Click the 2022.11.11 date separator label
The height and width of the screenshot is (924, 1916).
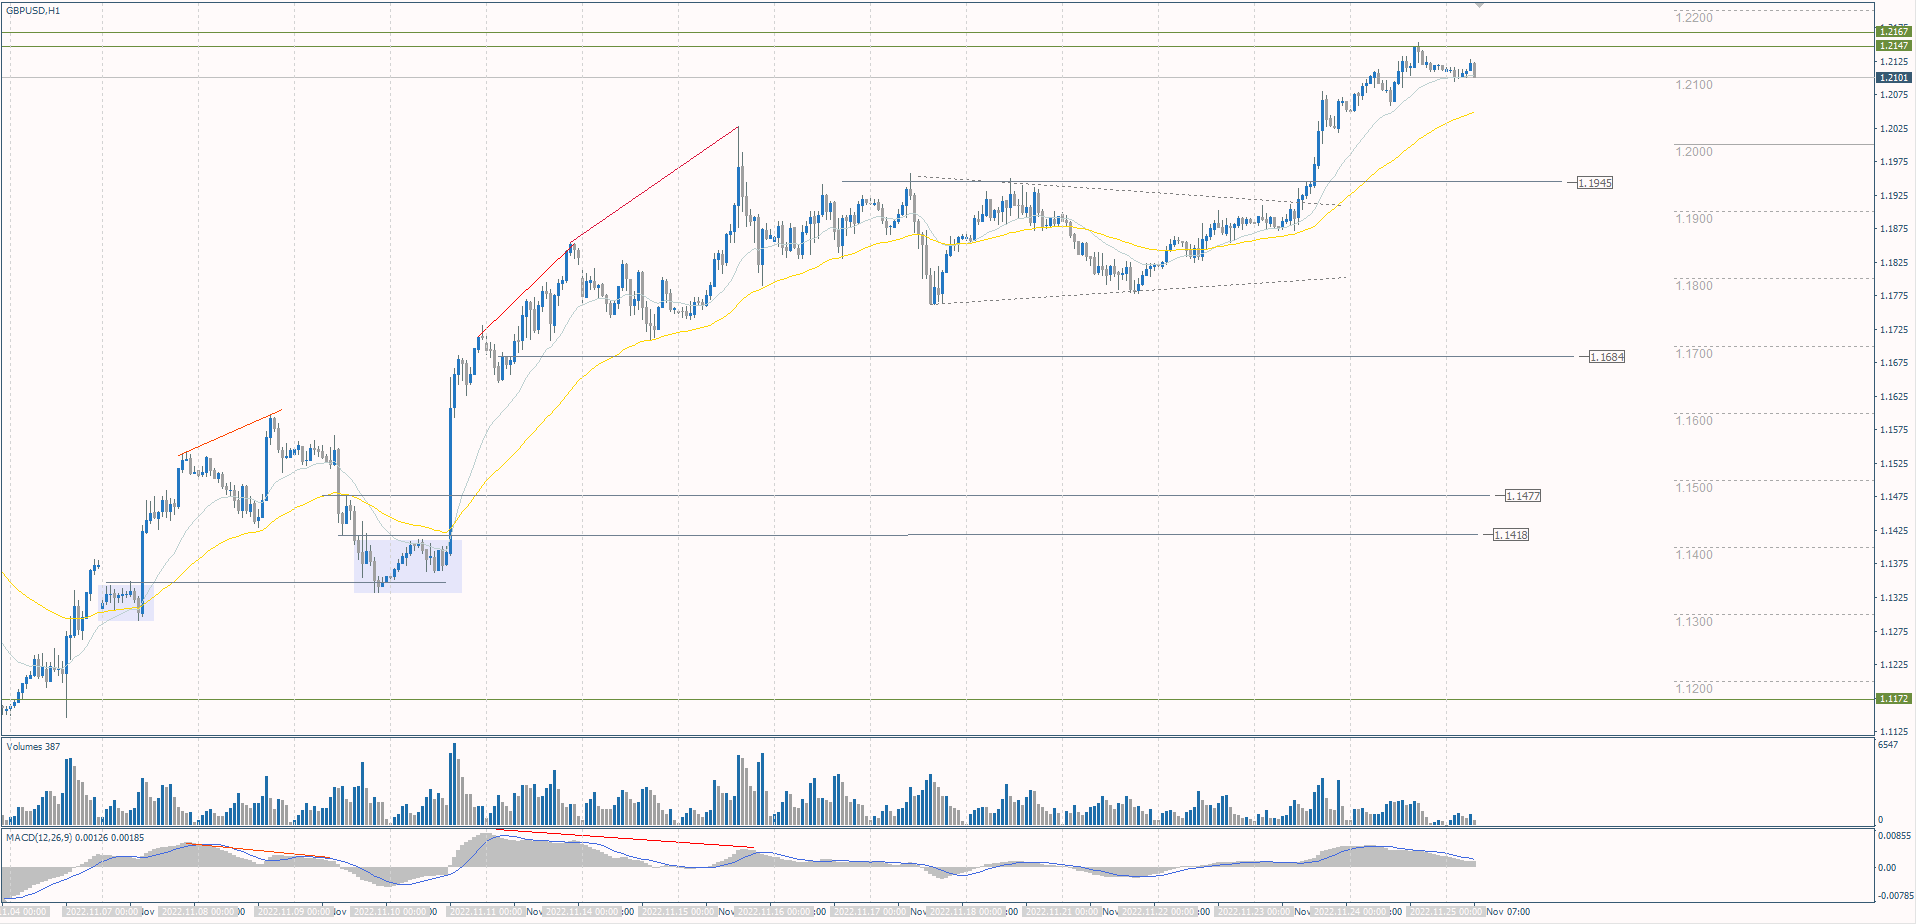pyautogui.click(x=486, y=912)
